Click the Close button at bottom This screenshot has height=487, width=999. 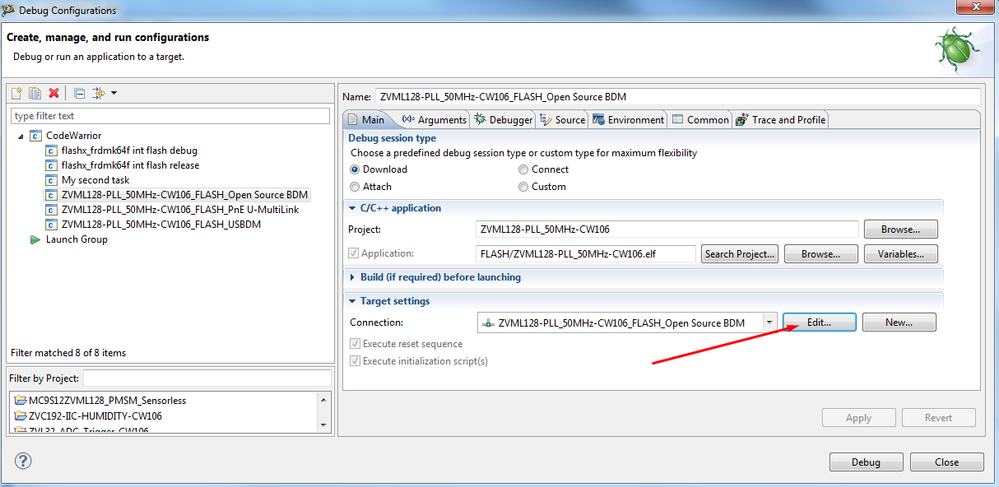click(x=947, y=462)
